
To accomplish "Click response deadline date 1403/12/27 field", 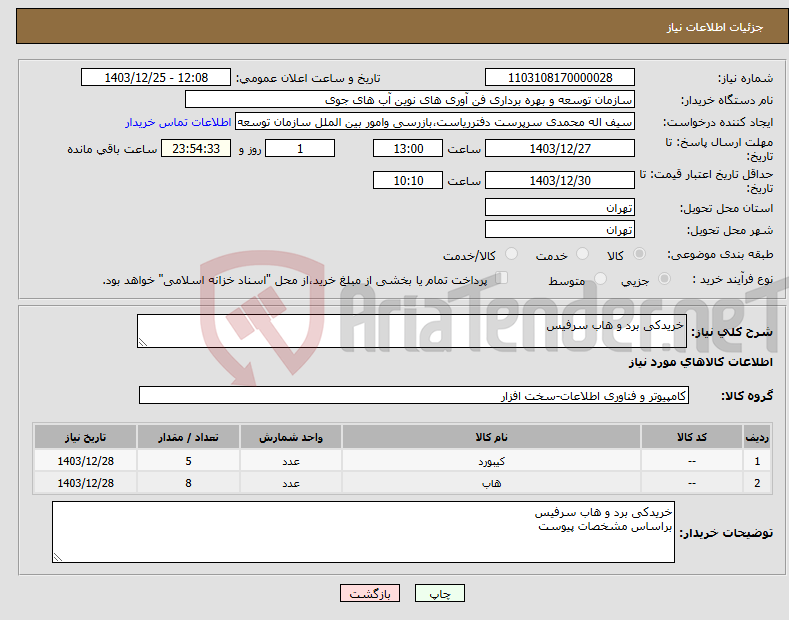I will tap(560, 148).
